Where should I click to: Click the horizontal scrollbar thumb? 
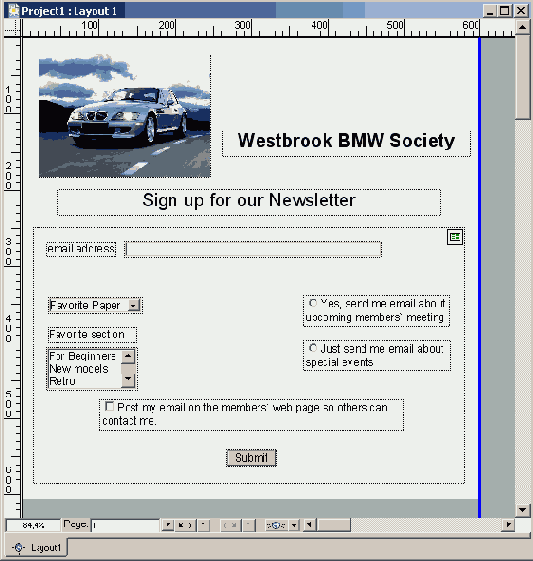(334, 525)
